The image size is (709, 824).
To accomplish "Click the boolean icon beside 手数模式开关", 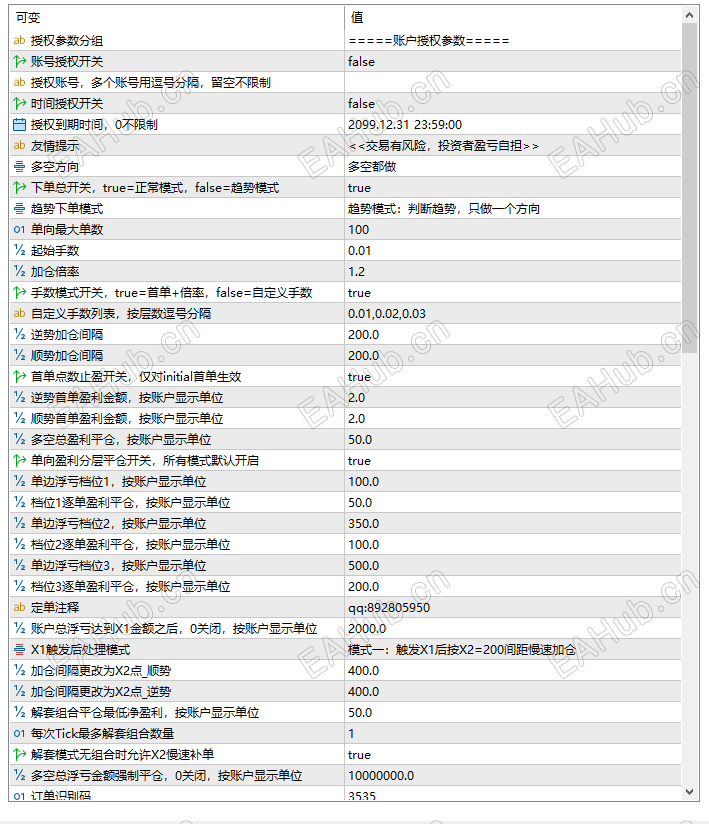I will 19,293.
